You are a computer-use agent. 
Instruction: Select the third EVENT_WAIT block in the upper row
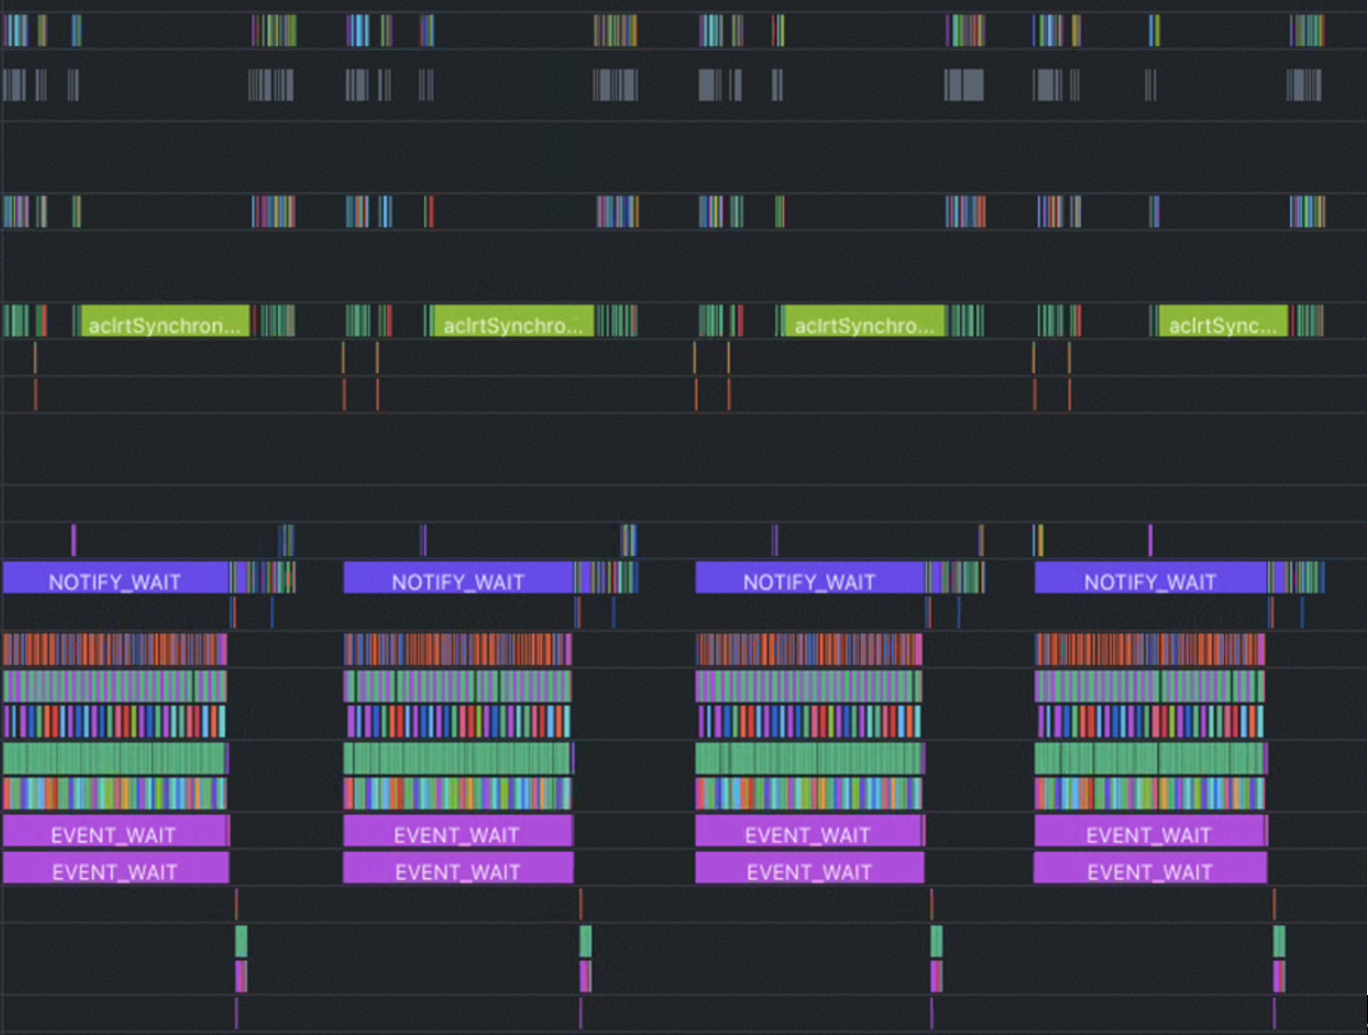[x=810, y=832]
